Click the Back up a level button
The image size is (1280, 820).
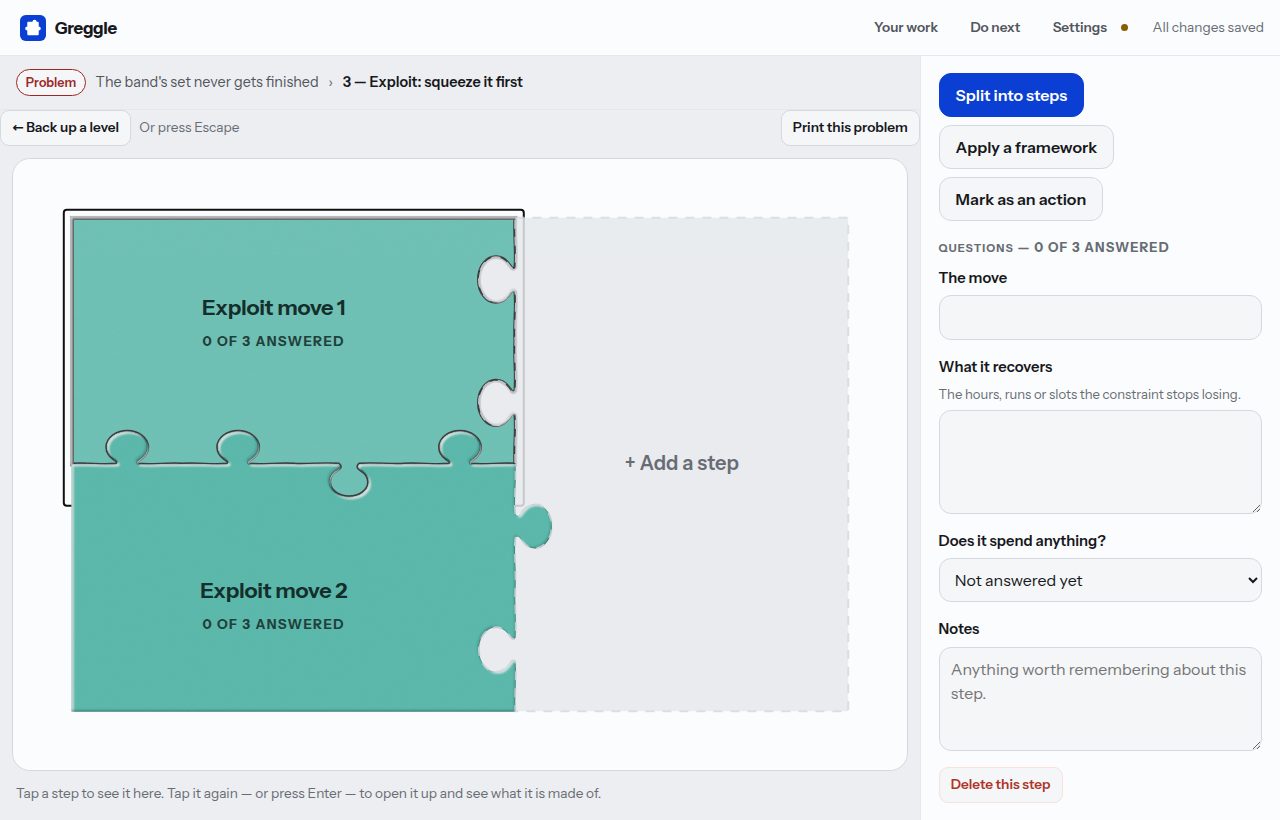point(66,127)
